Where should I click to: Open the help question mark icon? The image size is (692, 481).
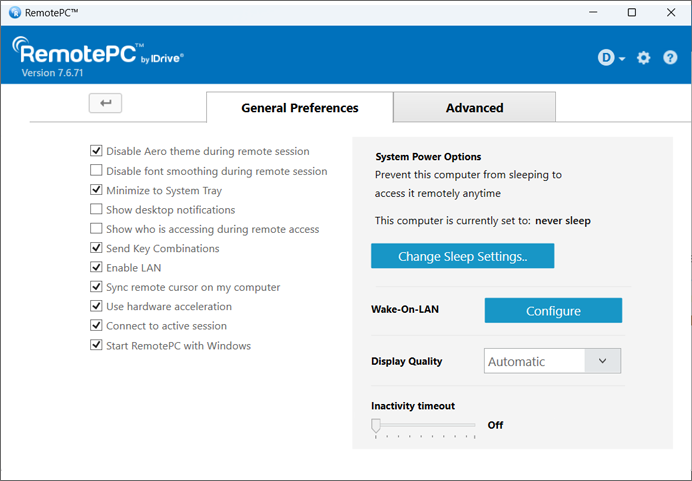point(671,58)
